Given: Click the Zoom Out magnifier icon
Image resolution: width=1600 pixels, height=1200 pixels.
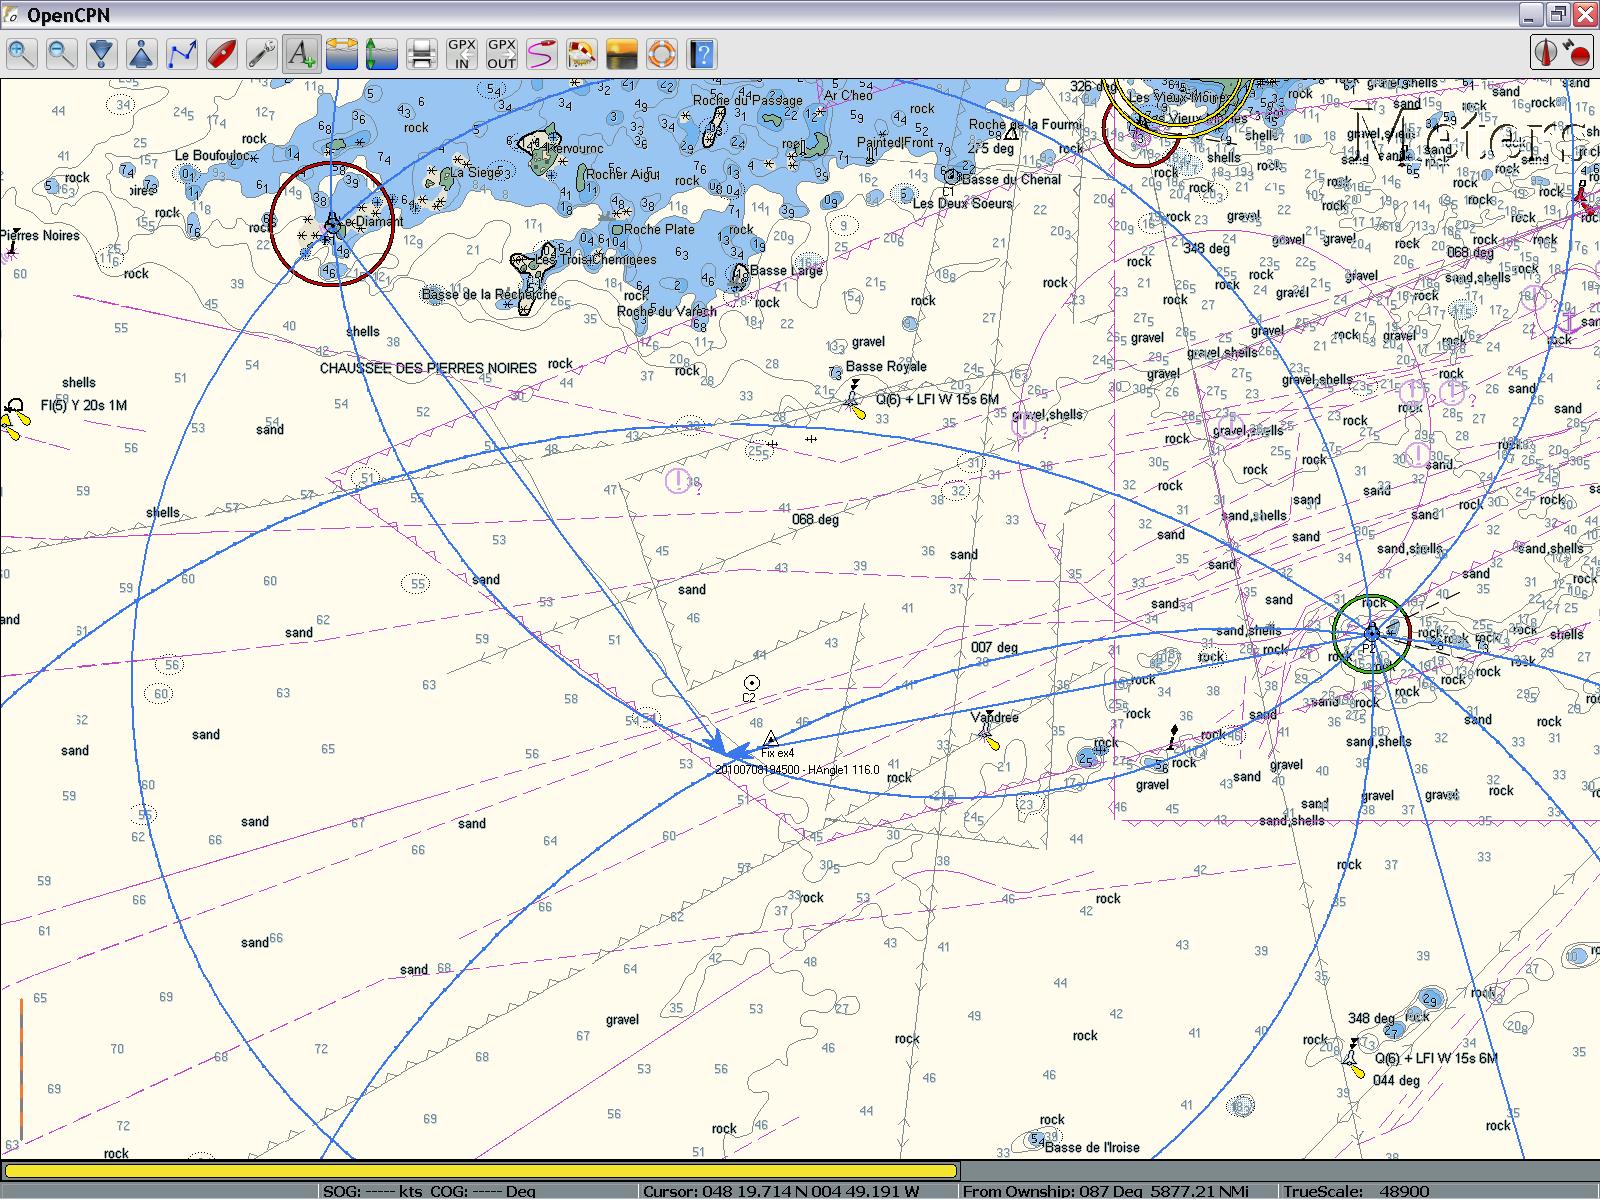Looking at the screenshot, I should pyautogui.click(x=61, y=54).
